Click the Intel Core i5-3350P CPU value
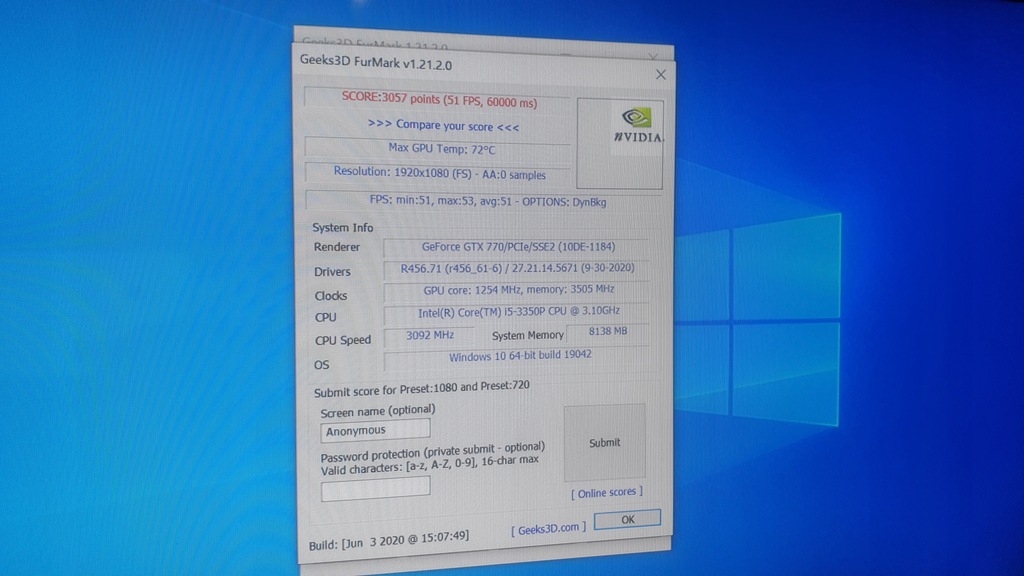 519,312
